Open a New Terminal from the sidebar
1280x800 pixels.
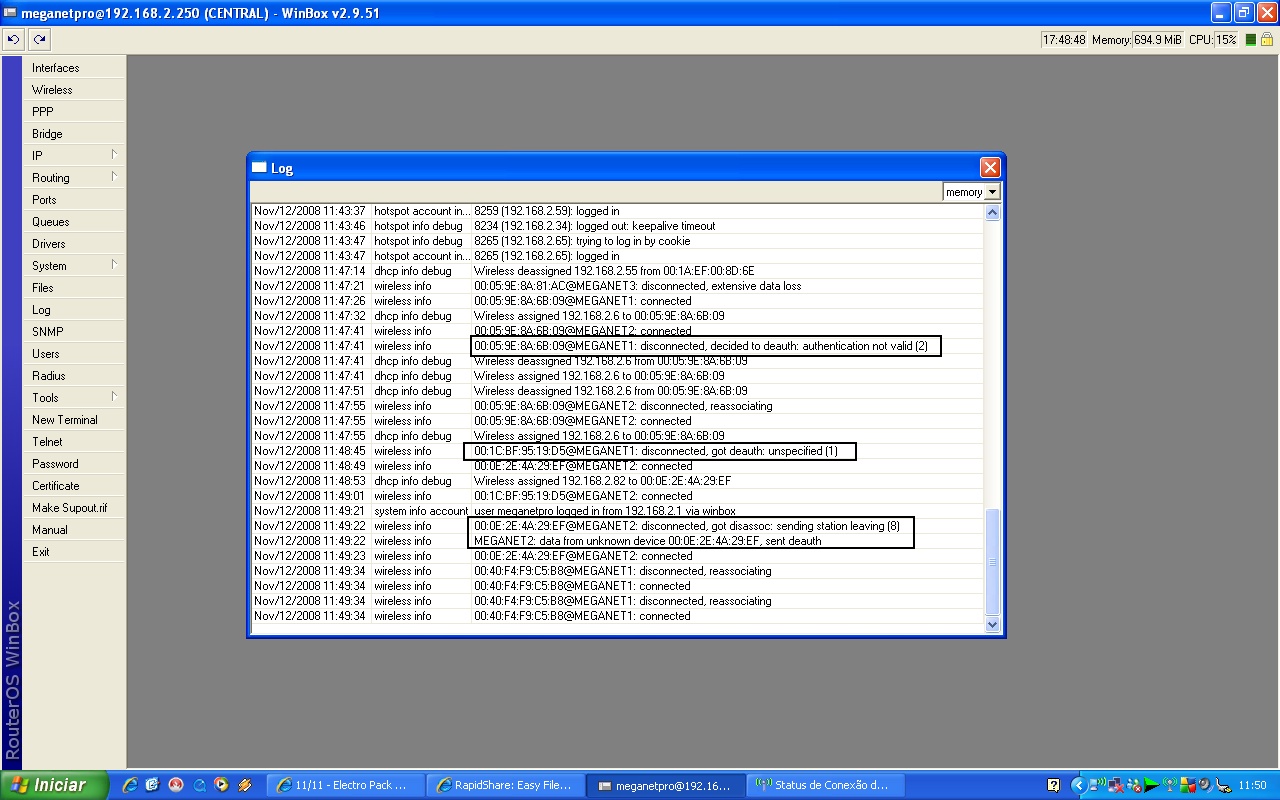(75, 419)
